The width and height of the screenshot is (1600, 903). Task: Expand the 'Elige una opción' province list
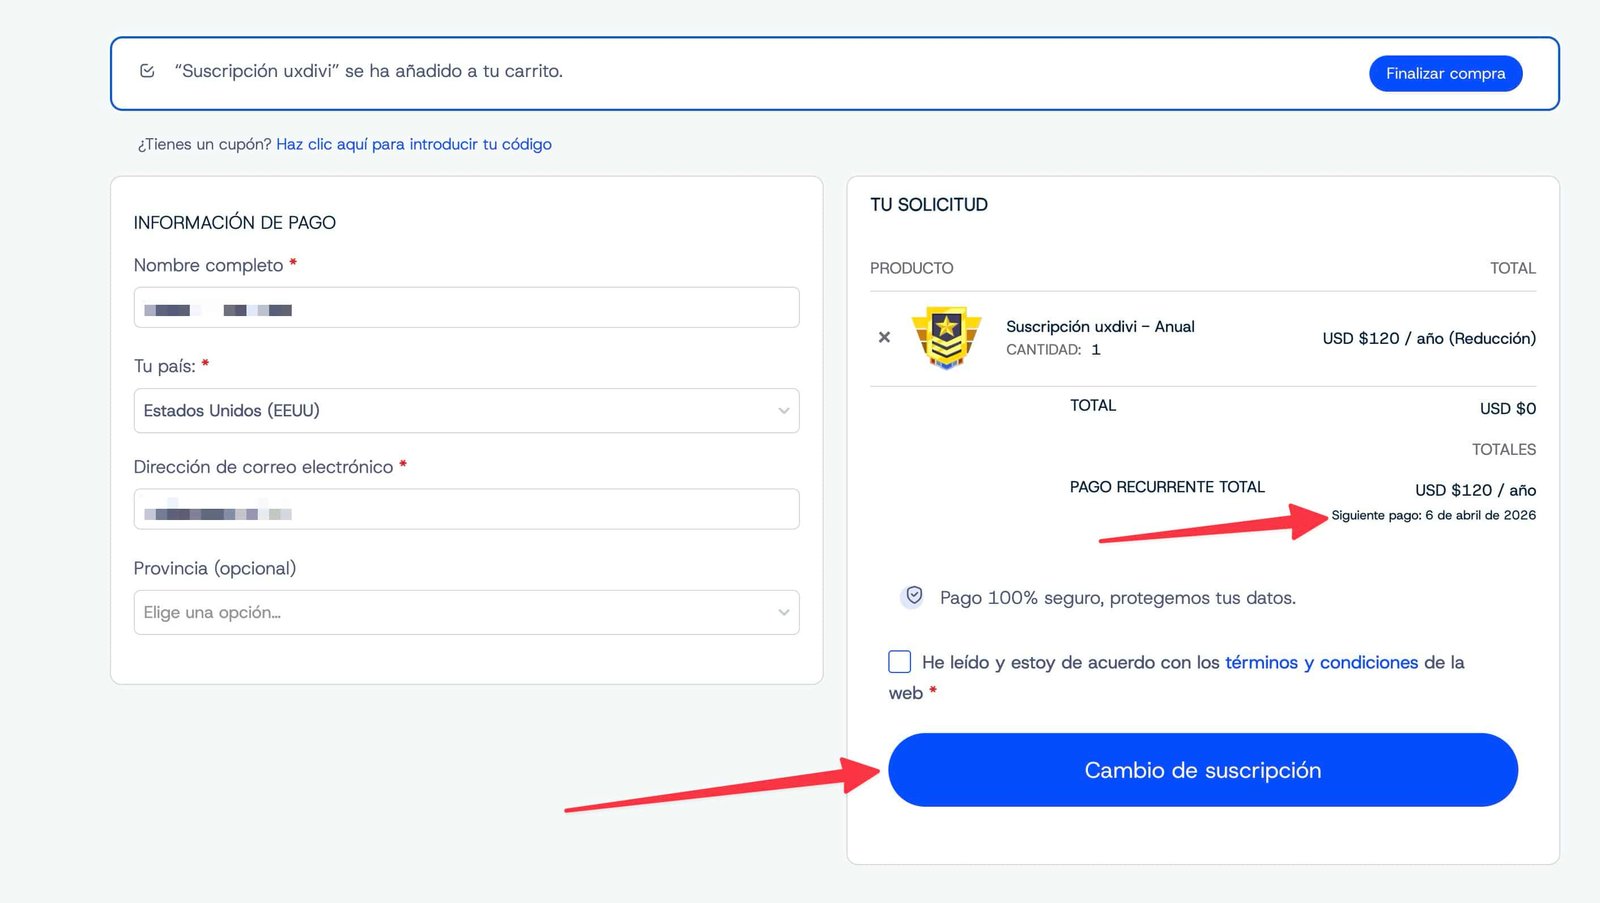click(465, 613)
